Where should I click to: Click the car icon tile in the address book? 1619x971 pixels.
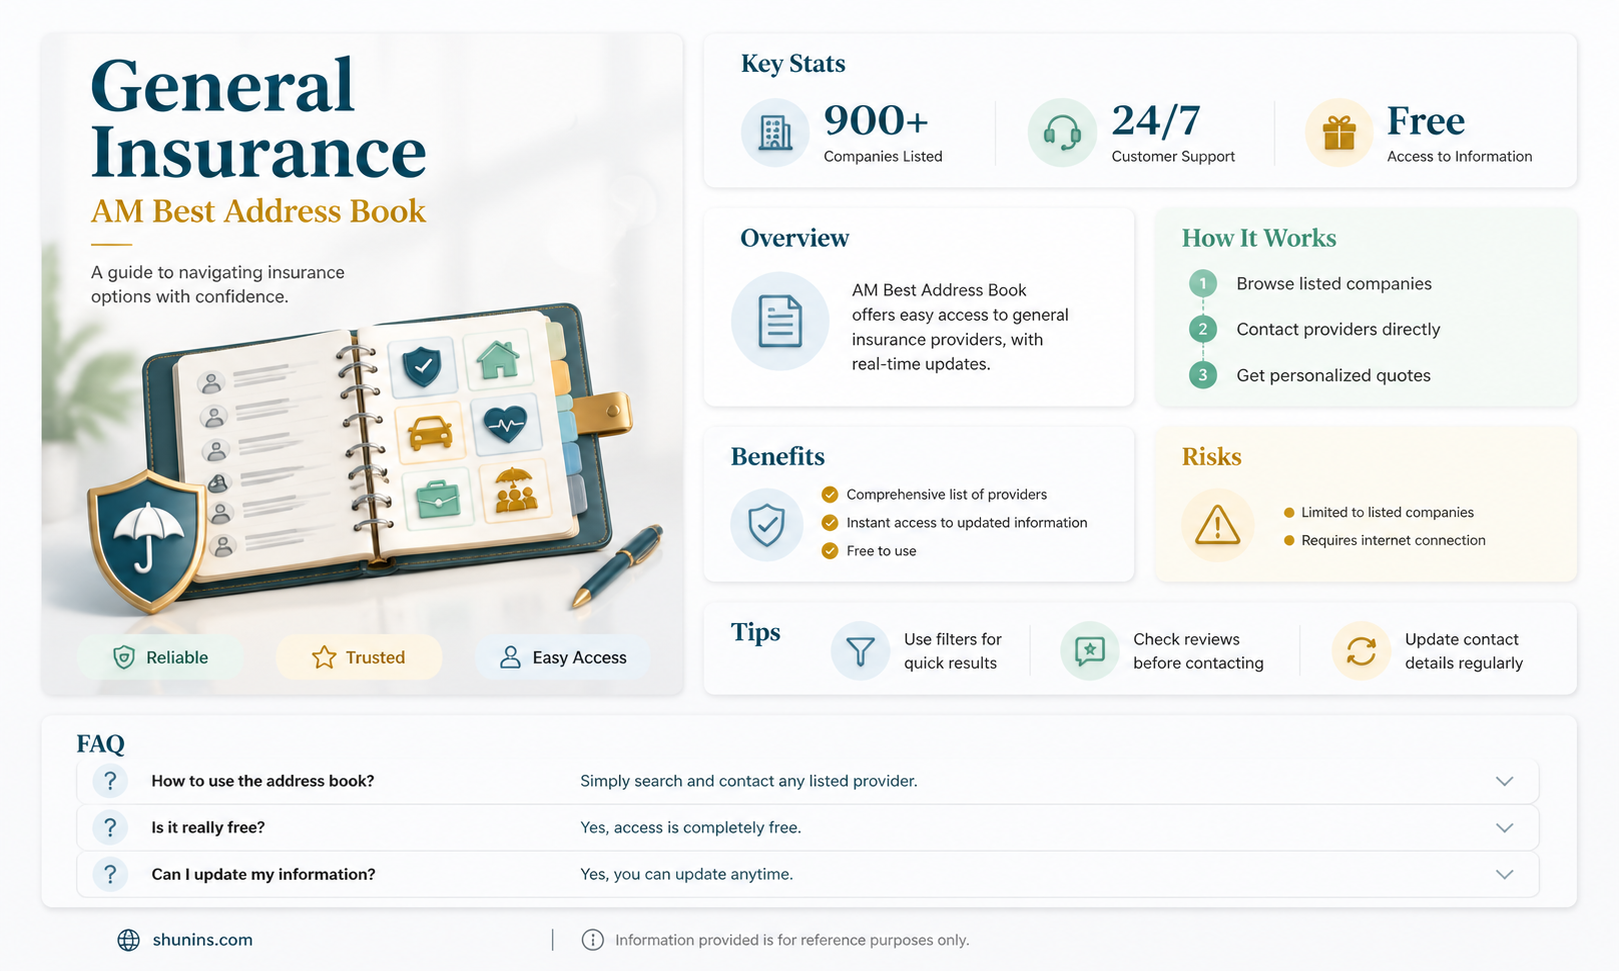click(430, 433)
